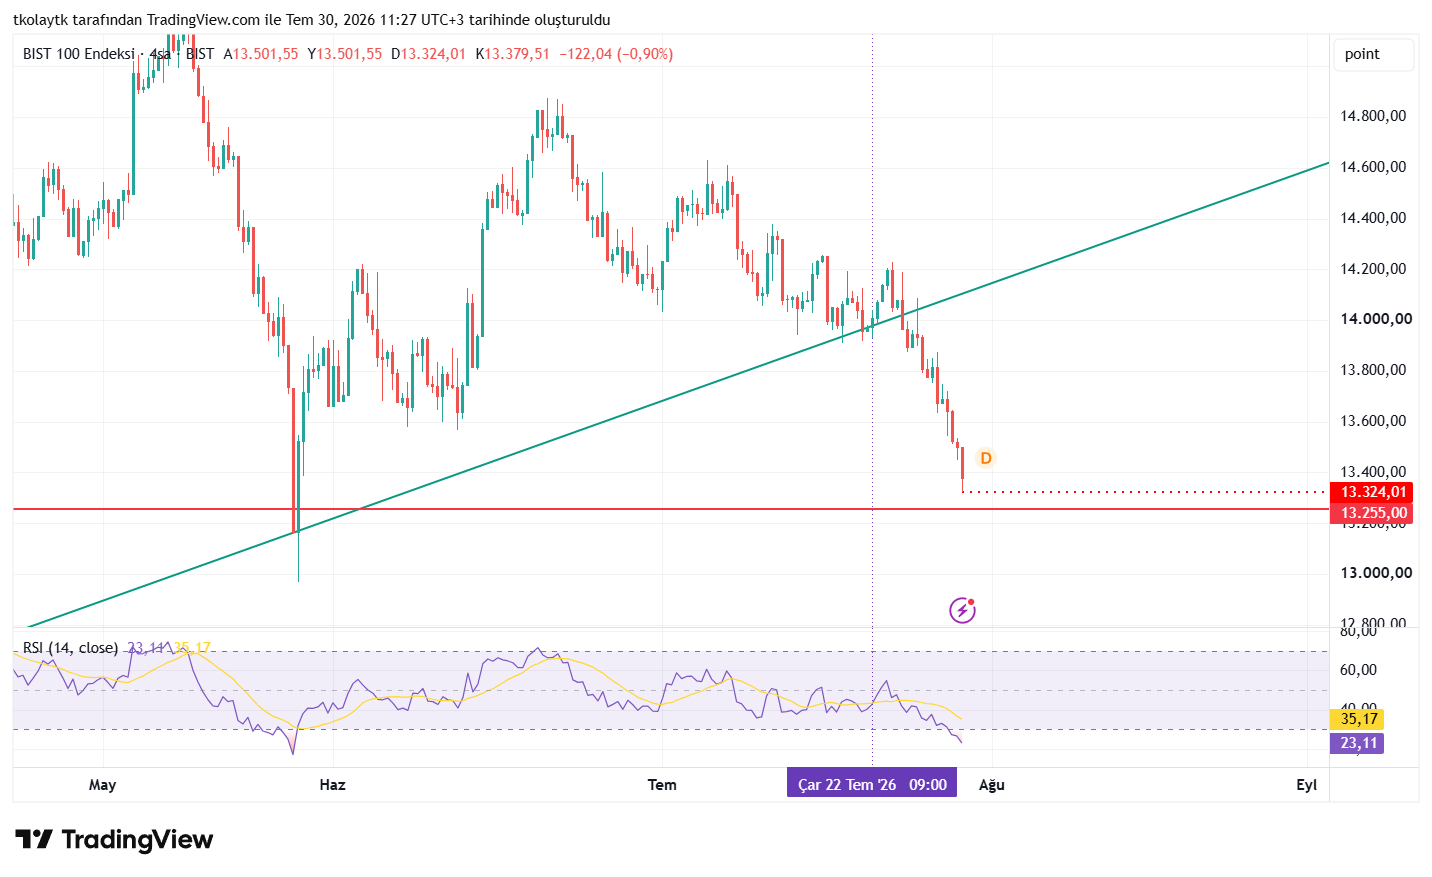The height and width of the screenshot is (877, 1432).
Task: Click the Çar 22 Tem '26 09:00 date label
Action: [x=872, y=784]
